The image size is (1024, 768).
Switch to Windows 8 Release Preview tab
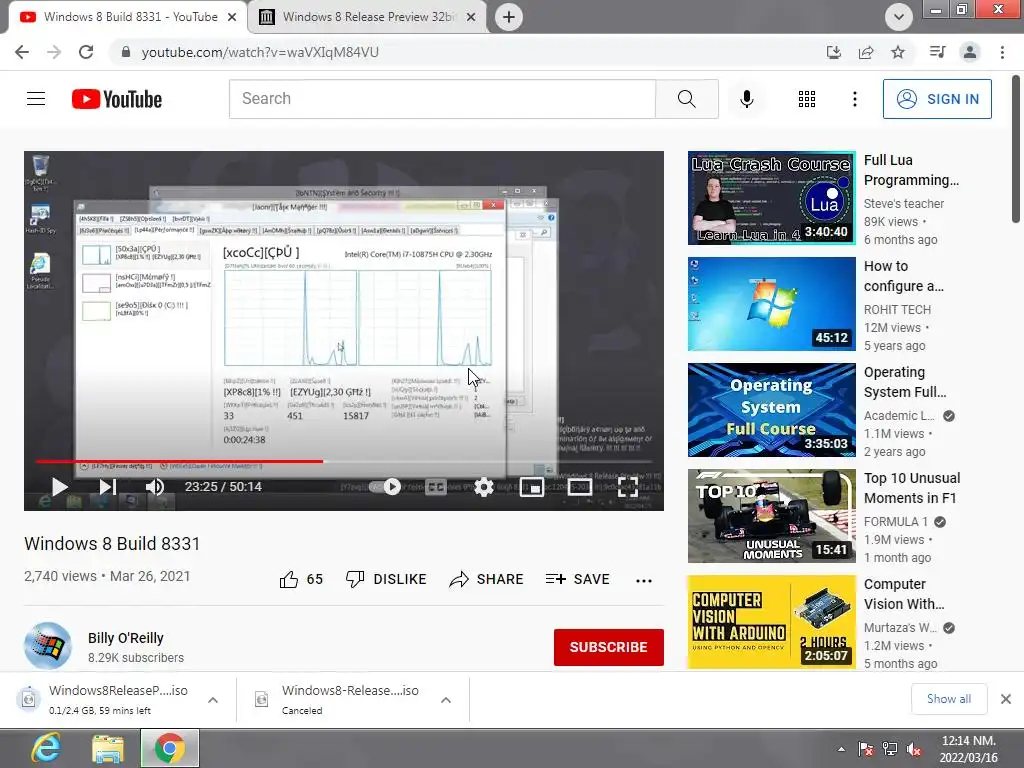tap(368, 17)
